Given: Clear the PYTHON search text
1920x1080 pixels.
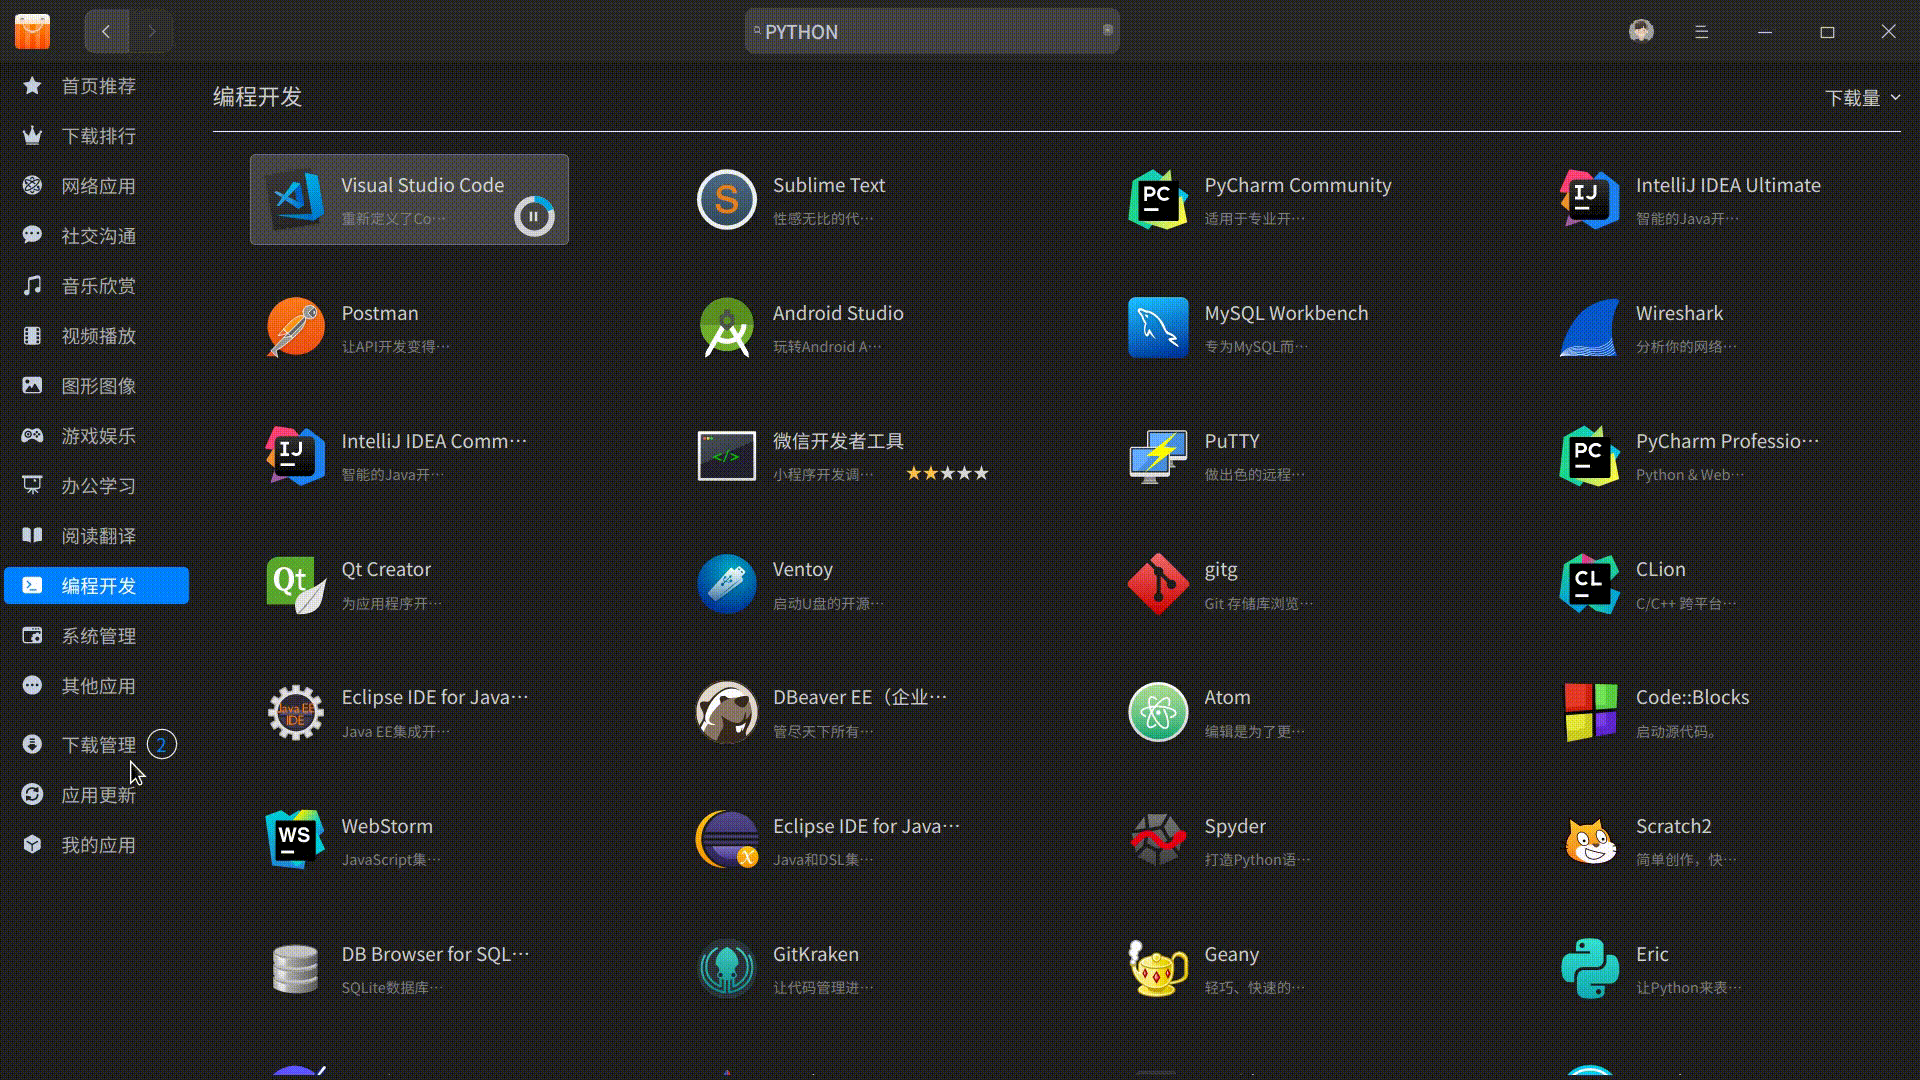Looking at the screenshot, I should (1107, 31).
